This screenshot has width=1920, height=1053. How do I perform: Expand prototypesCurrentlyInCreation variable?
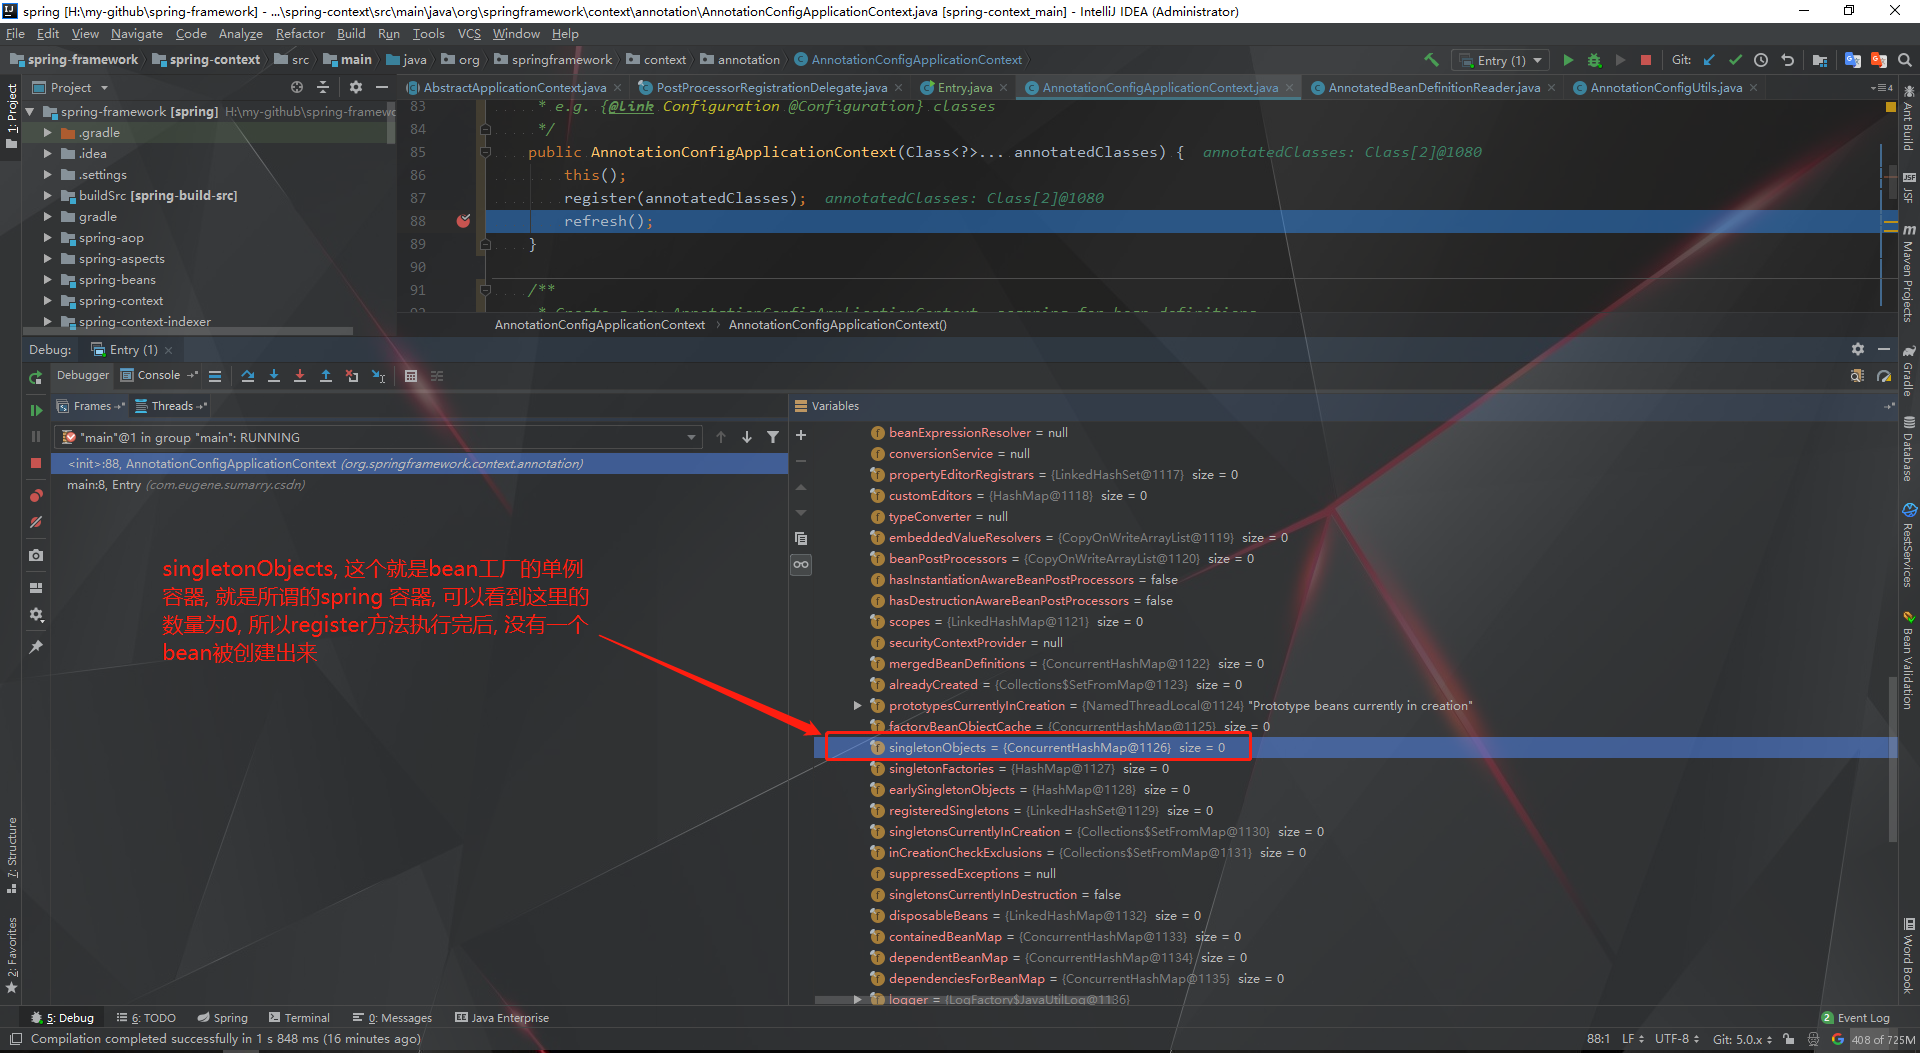857,705
